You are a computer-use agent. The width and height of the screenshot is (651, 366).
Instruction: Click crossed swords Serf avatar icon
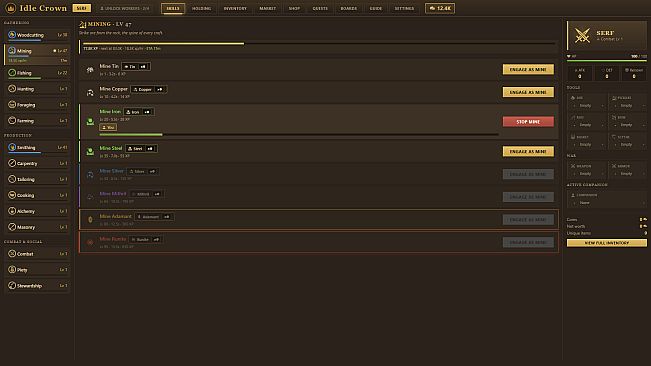pos(582,35)
